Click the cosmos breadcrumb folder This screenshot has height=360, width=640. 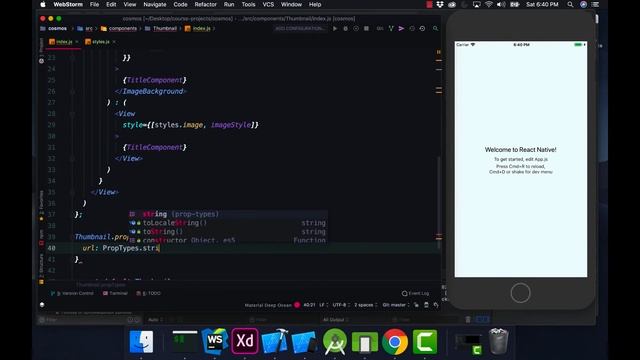click(x=53, y=29)
